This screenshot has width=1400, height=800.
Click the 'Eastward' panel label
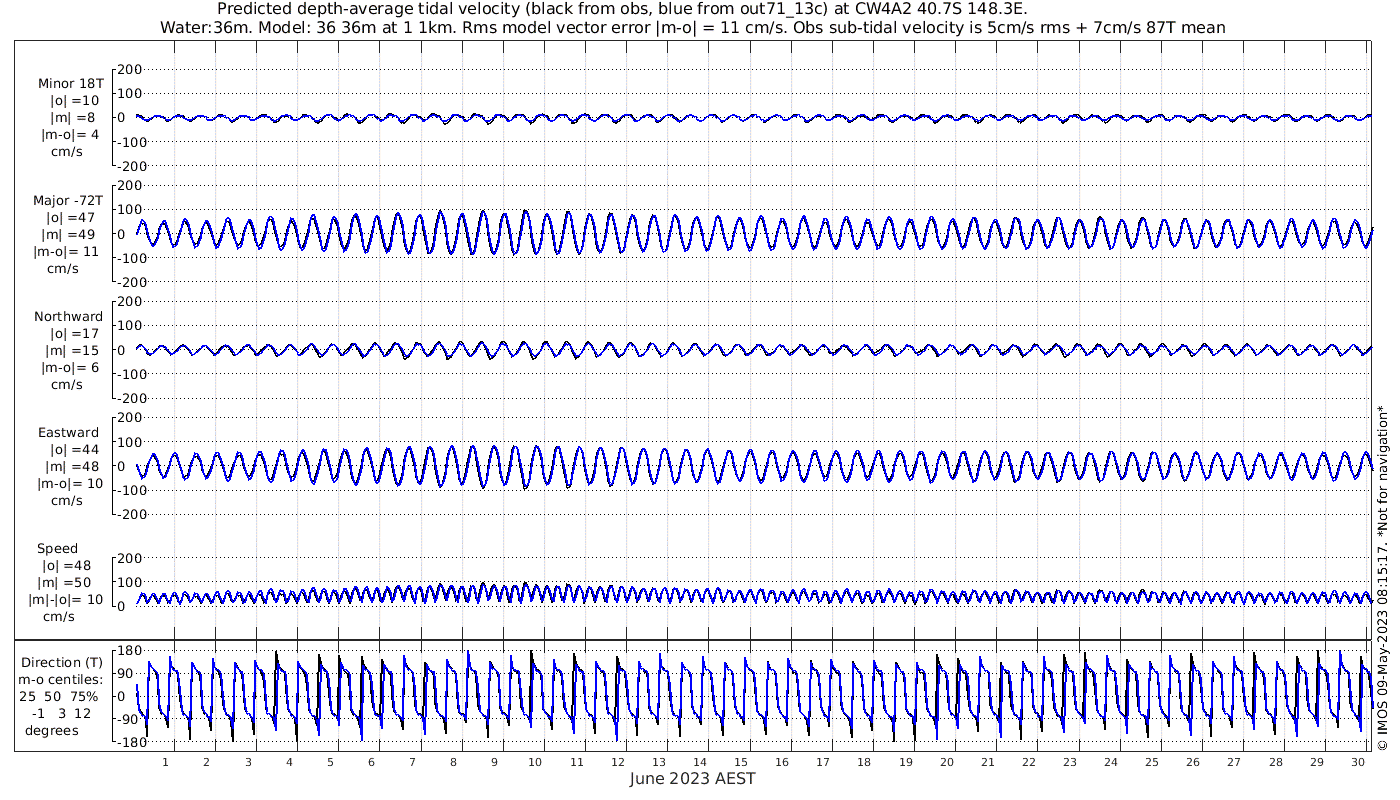(x=68, y=432)
